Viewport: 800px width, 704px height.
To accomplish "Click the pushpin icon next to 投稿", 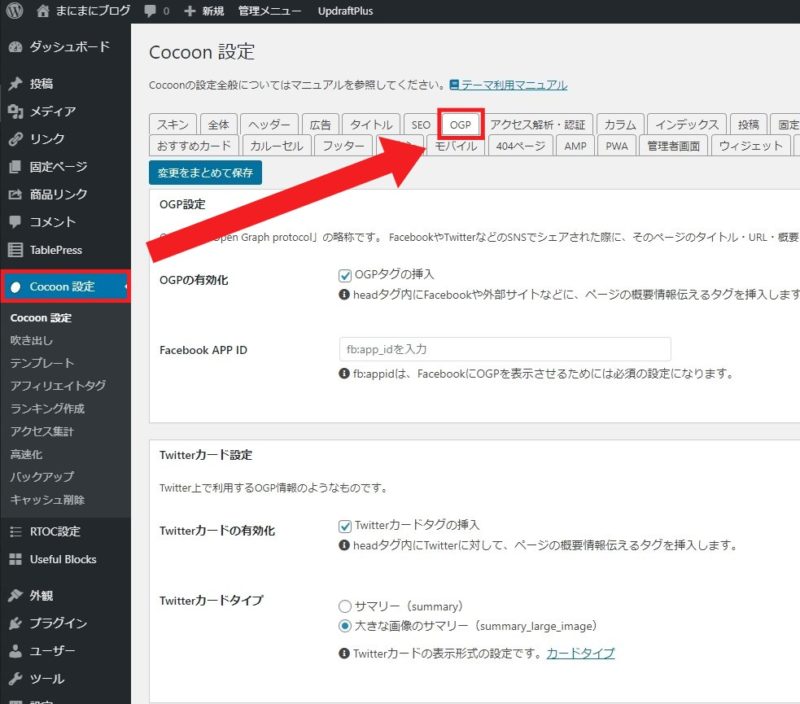I will tap(15, 84).
